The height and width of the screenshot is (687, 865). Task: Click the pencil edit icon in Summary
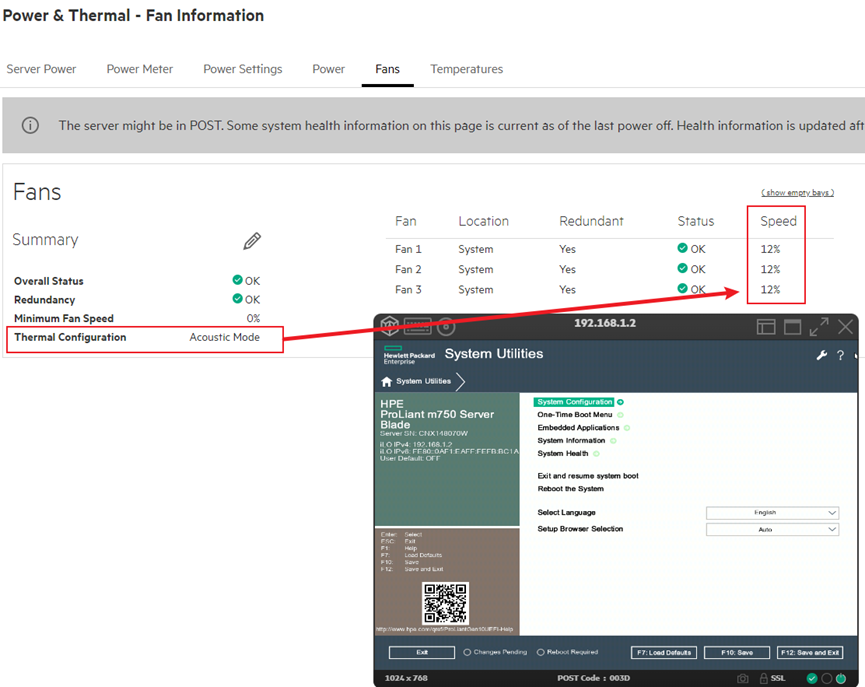(252, 241)
